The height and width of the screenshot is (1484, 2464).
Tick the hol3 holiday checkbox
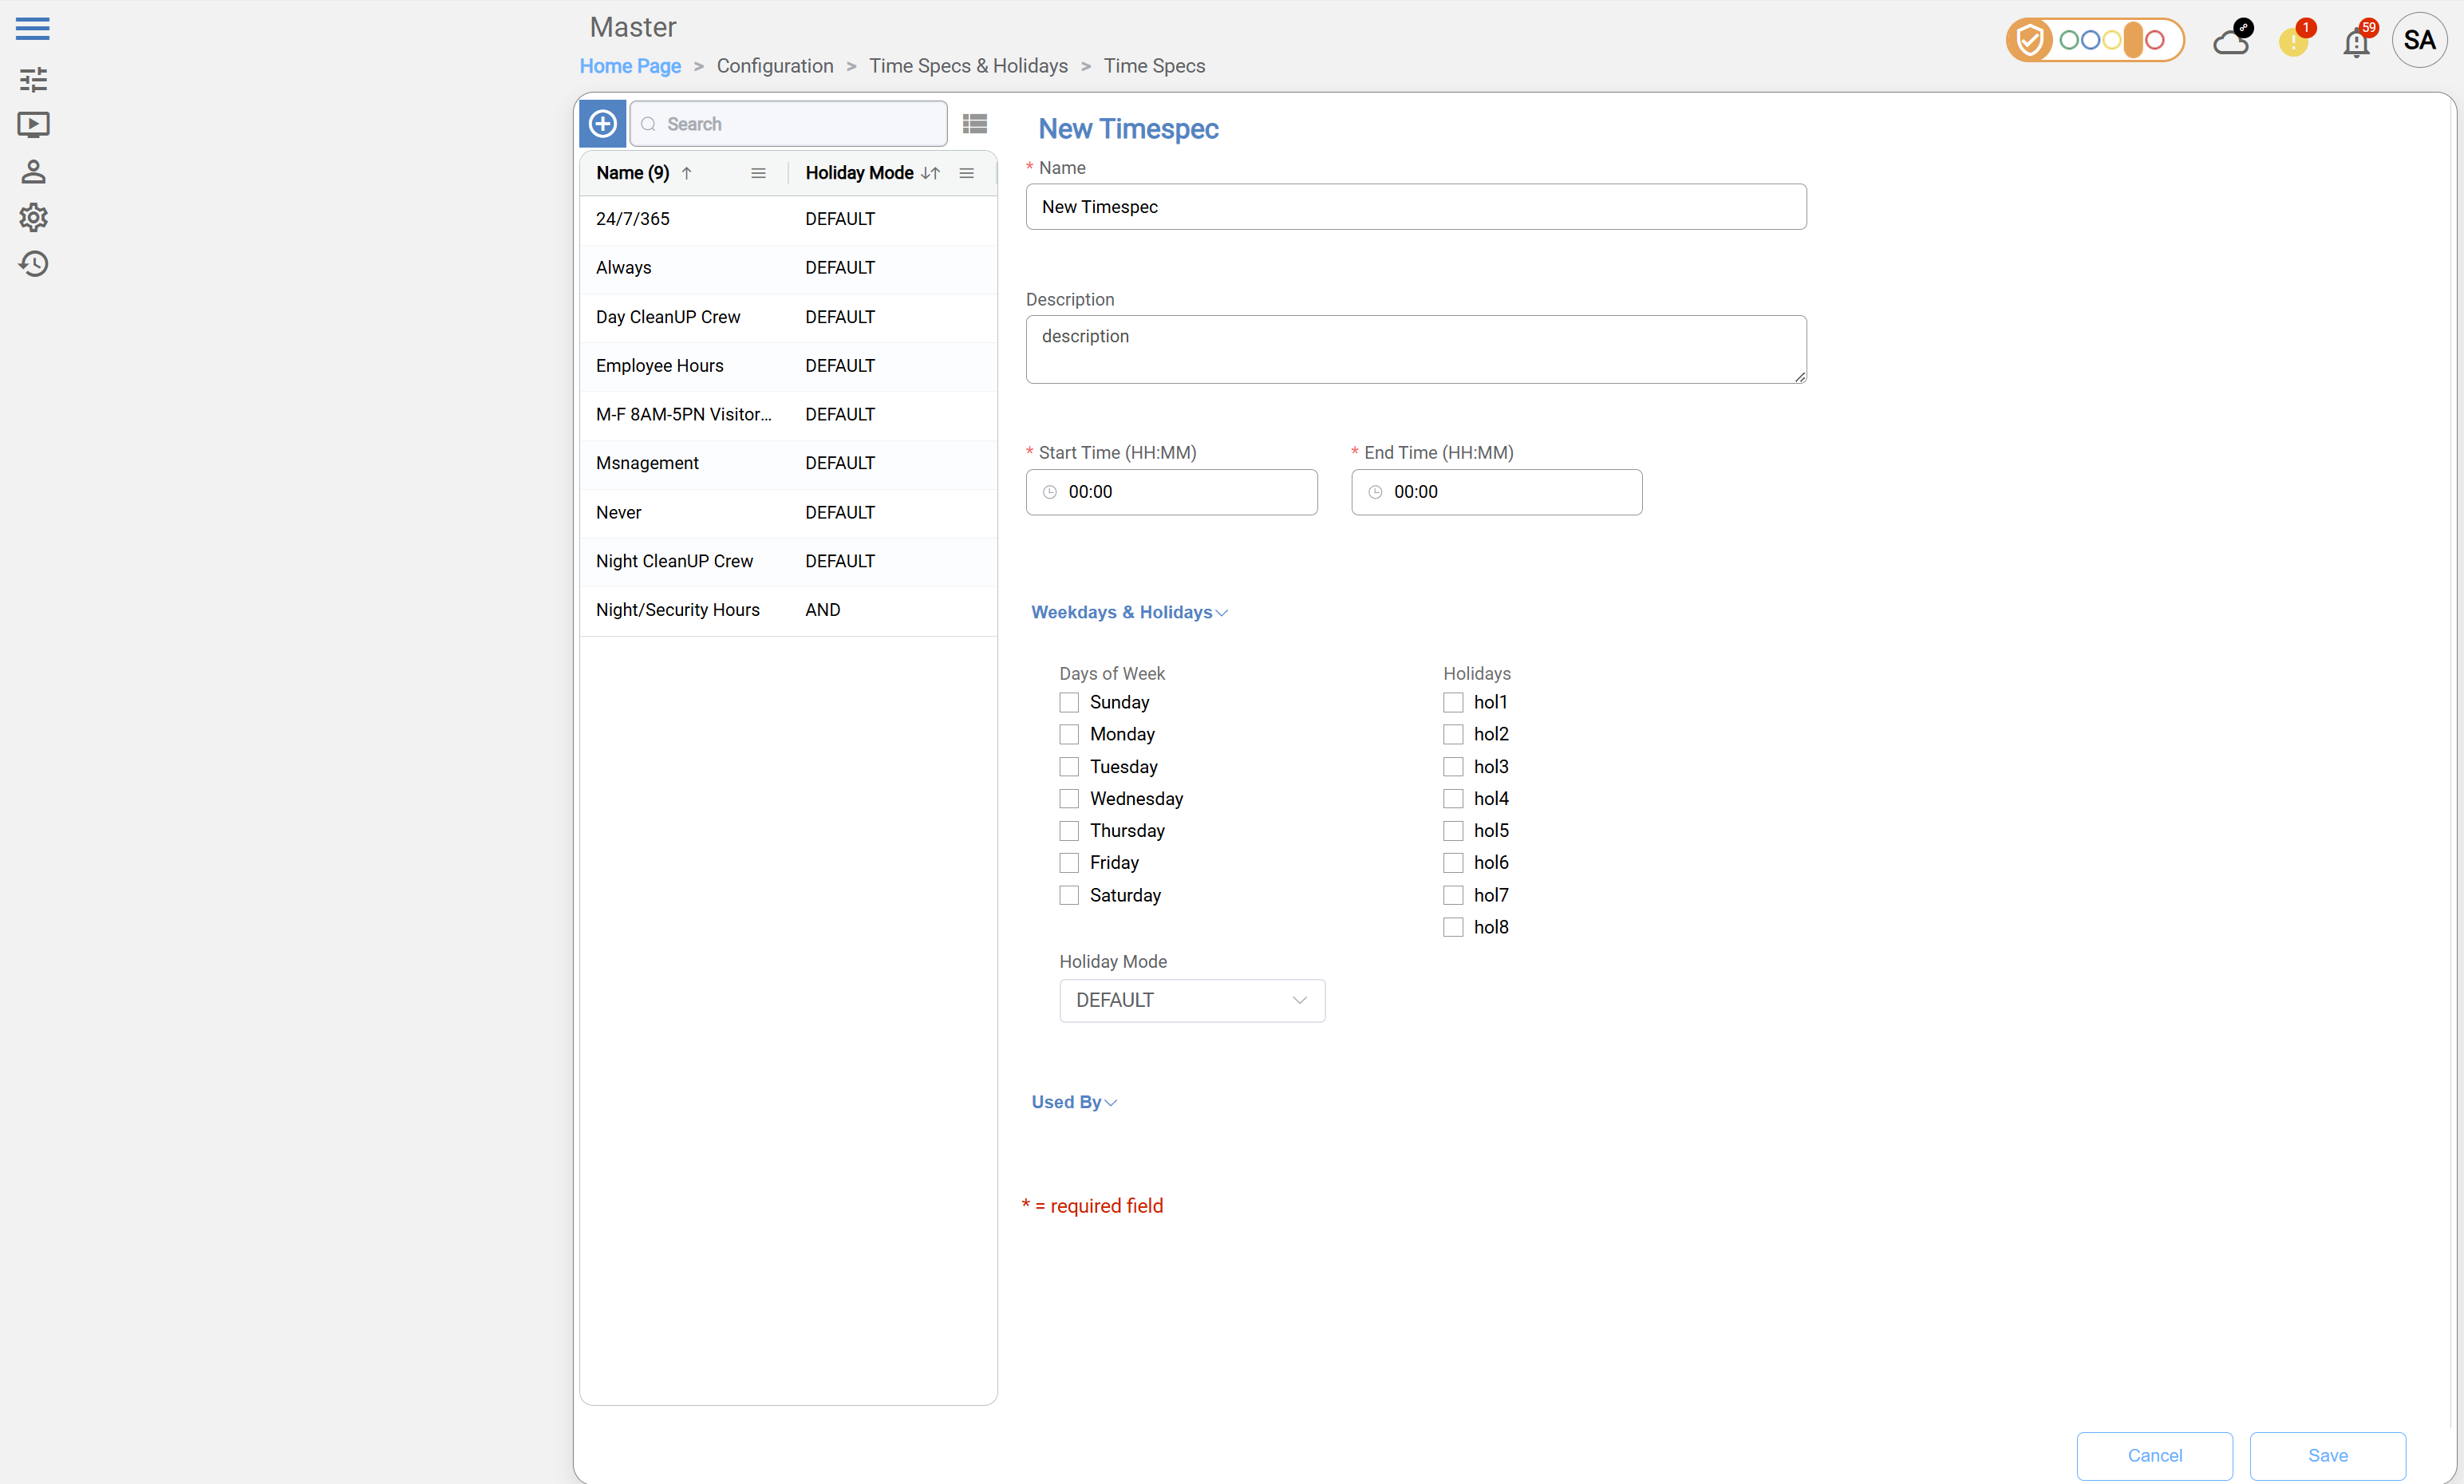[x=1452, y=767]
